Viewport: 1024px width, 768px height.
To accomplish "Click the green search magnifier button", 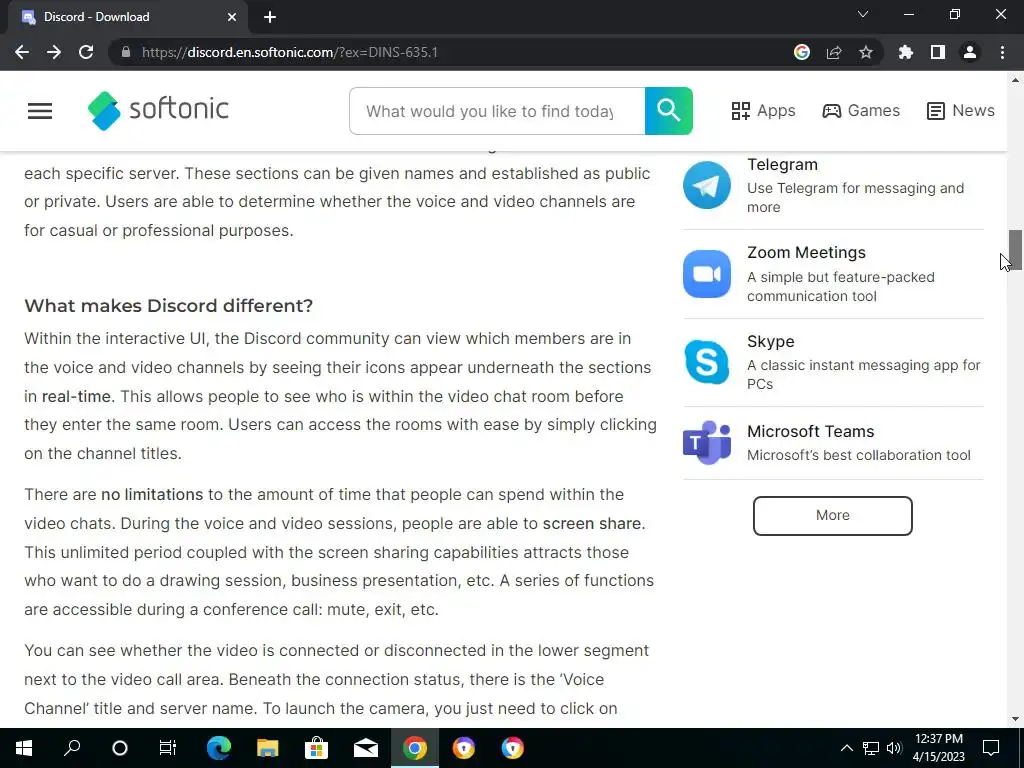I will (668, 111).
